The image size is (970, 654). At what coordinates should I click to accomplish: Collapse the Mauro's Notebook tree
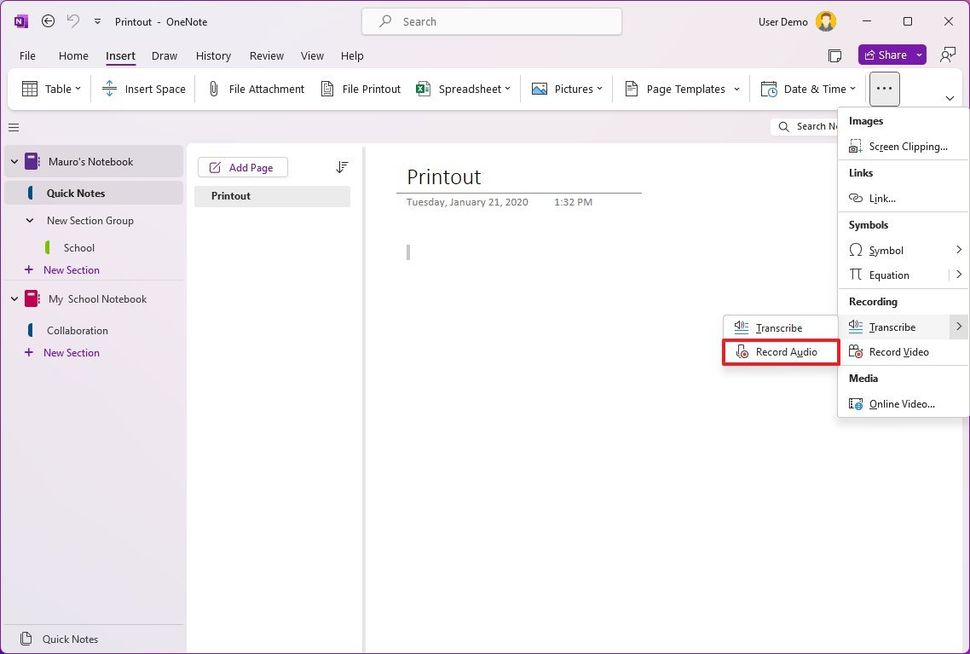[13, 161]
